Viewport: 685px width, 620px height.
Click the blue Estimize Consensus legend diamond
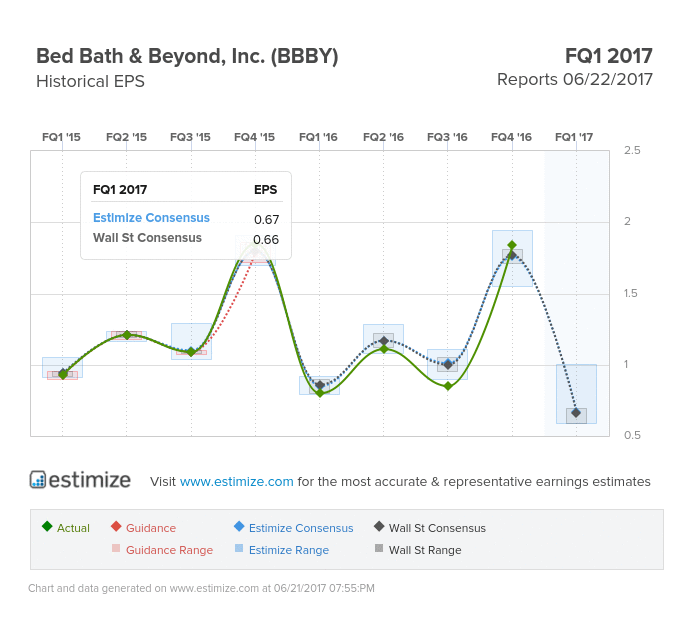[x=239, y=526]
